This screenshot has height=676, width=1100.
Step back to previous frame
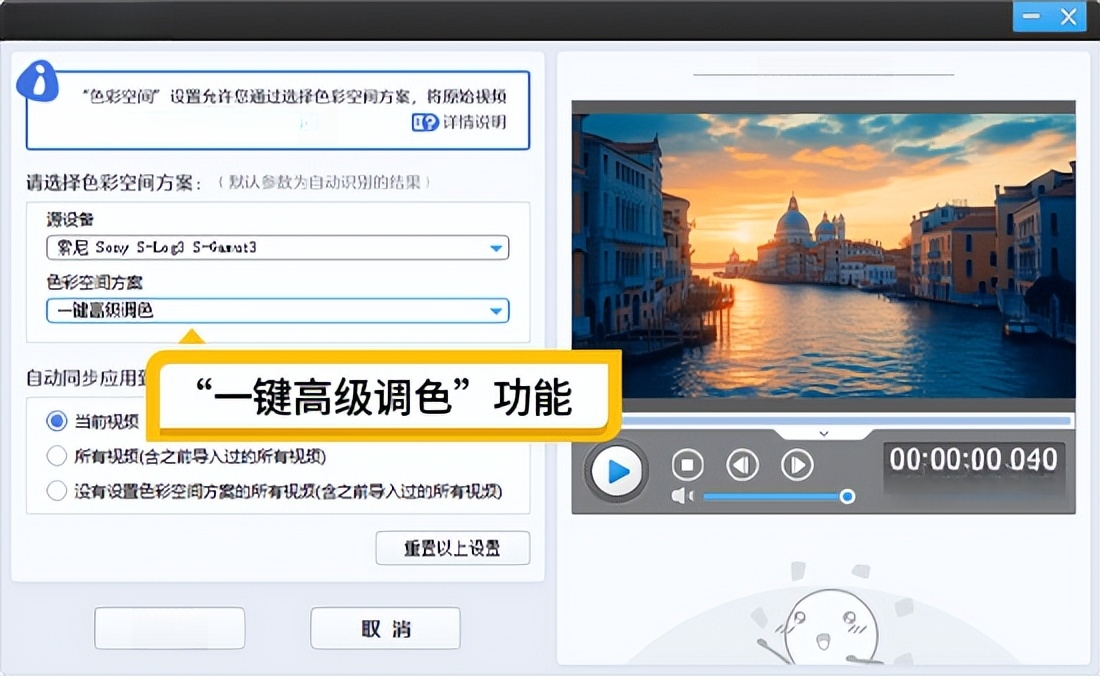[742, 465]
